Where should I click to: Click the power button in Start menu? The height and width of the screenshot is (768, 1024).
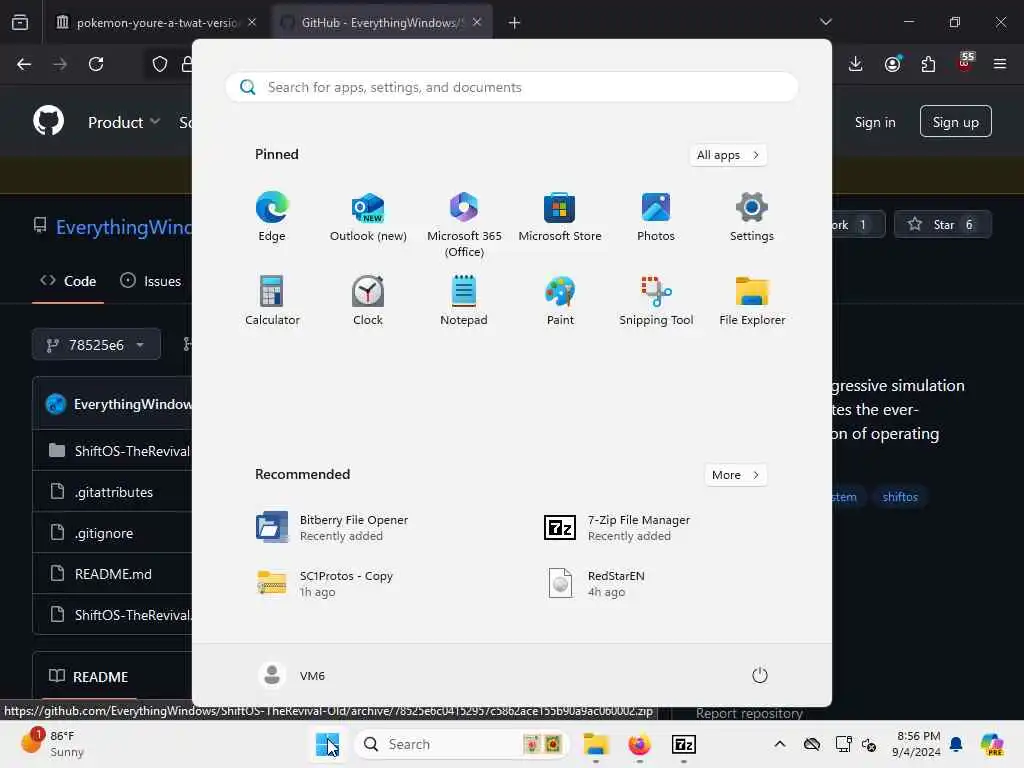click(760, 675)
